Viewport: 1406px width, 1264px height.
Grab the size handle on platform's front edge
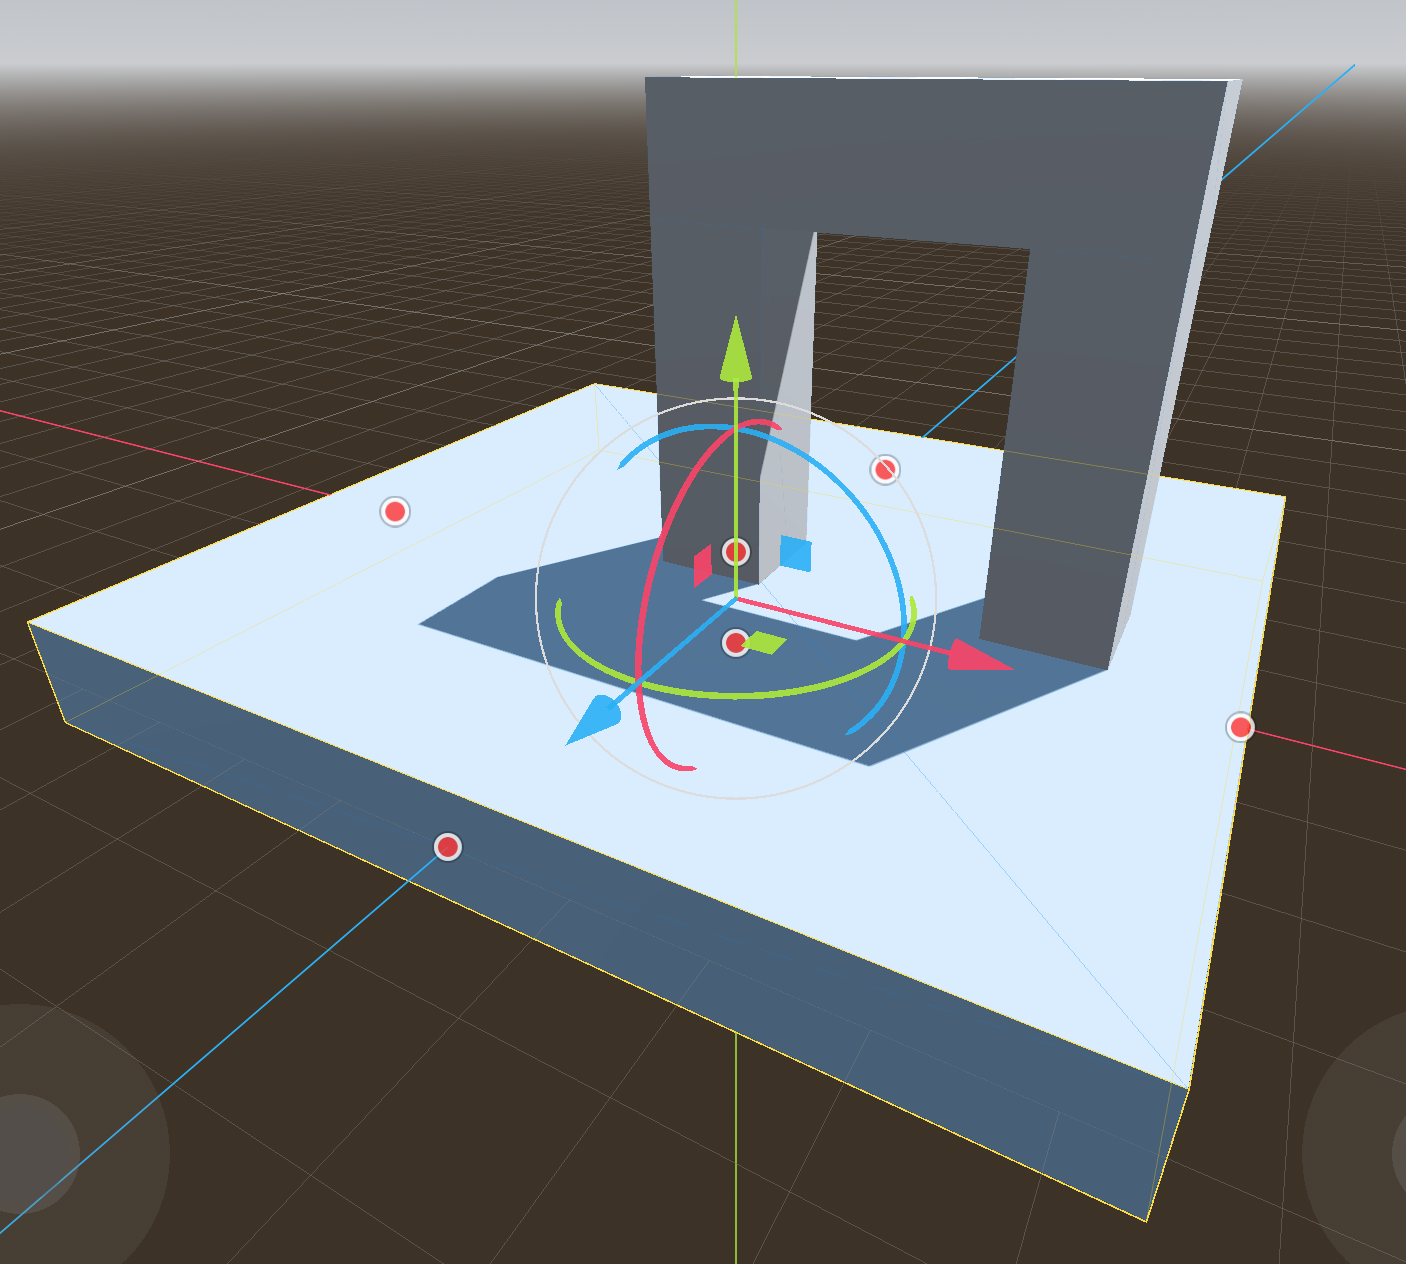click(x=447, y=847)
